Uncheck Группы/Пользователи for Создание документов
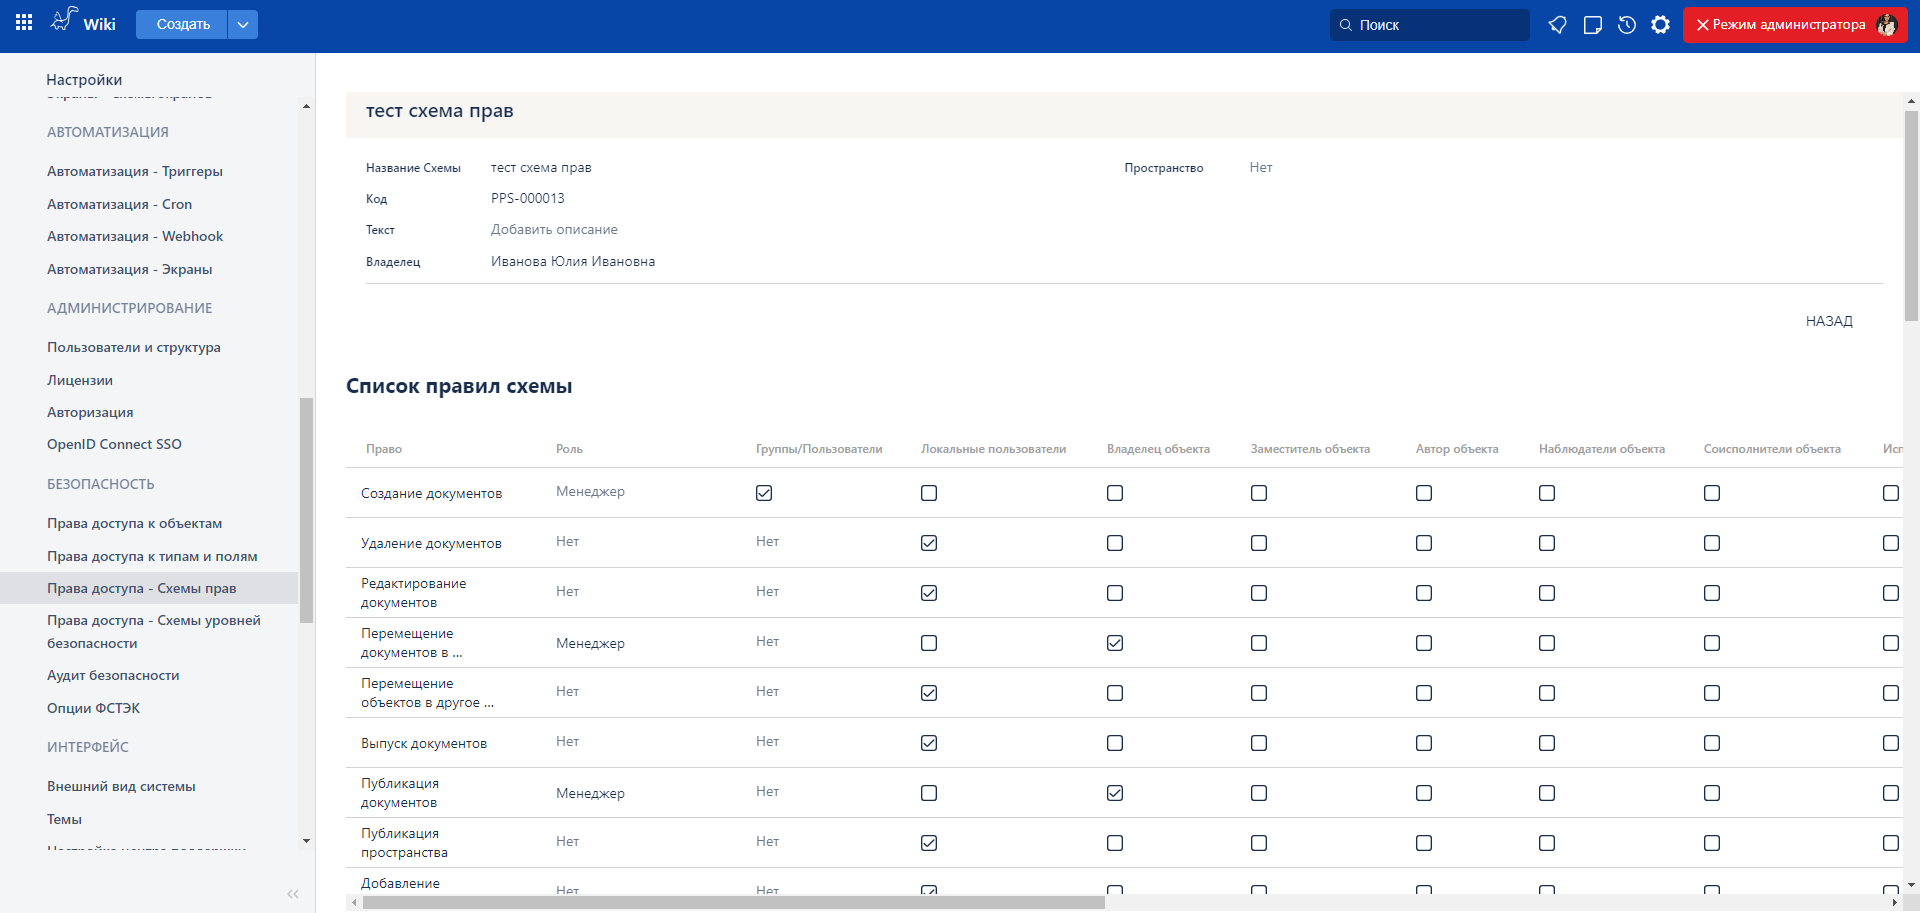 764,493
